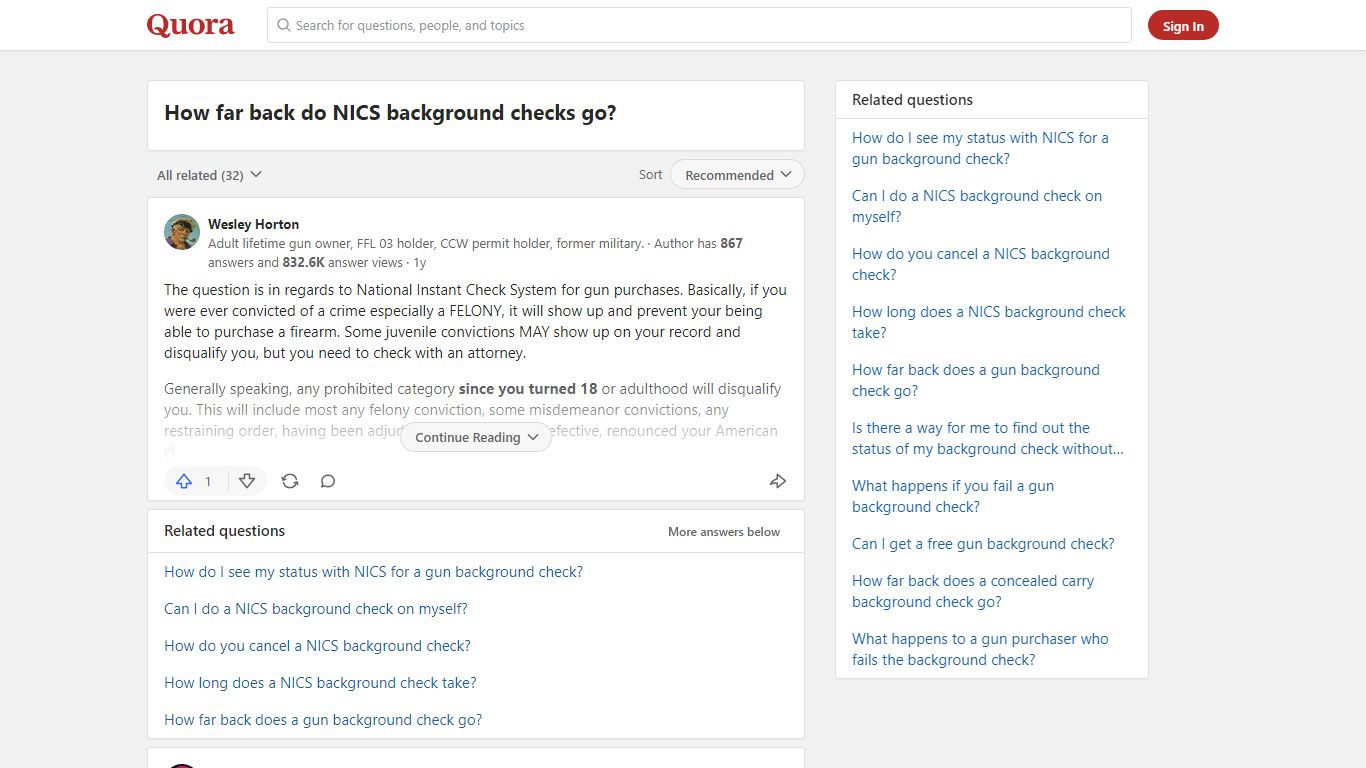
Task: Upvote Wesley Horton's answer
Action: point(184,481)
